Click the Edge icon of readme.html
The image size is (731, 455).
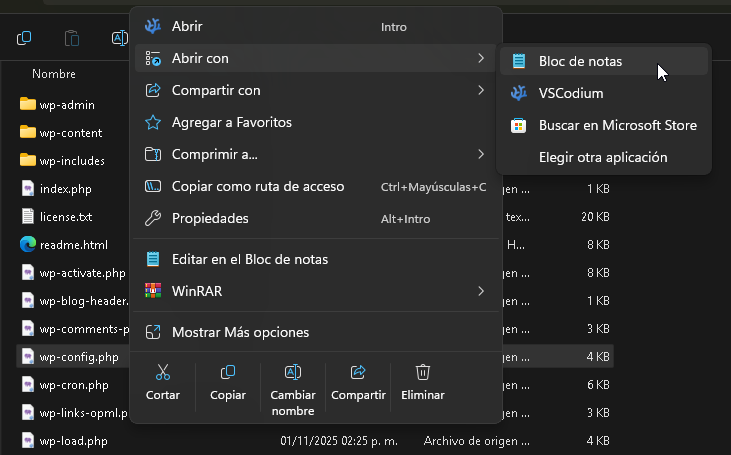click(28, 244)
